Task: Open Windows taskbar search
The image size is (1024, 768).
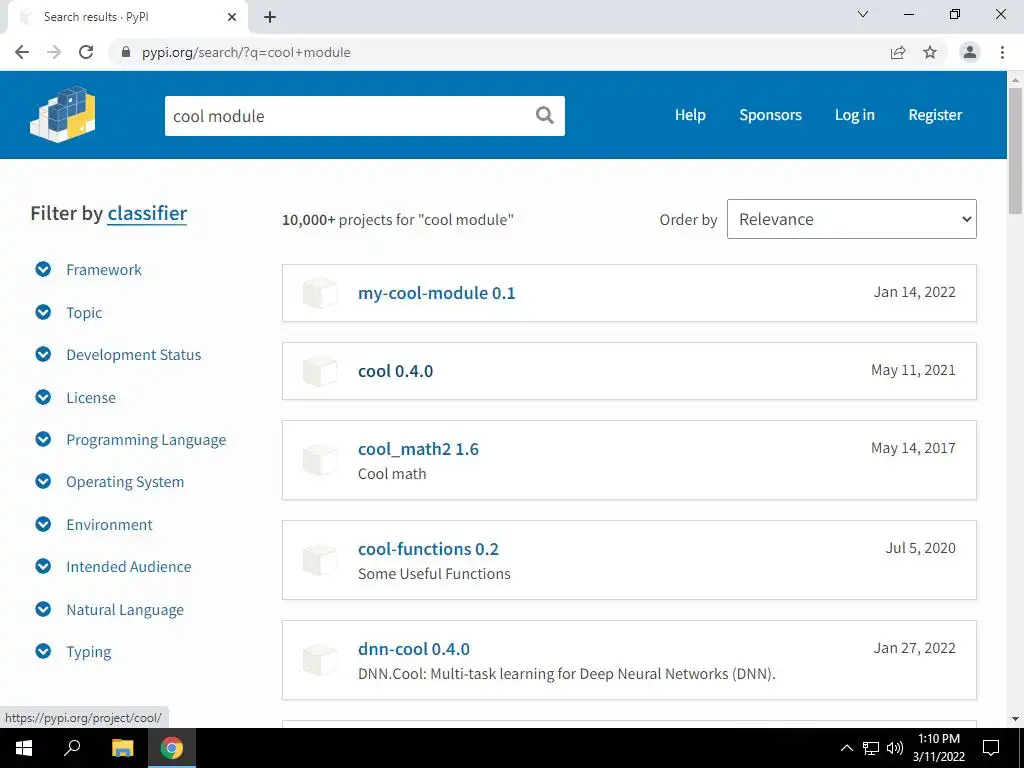Action: point(72,748)
